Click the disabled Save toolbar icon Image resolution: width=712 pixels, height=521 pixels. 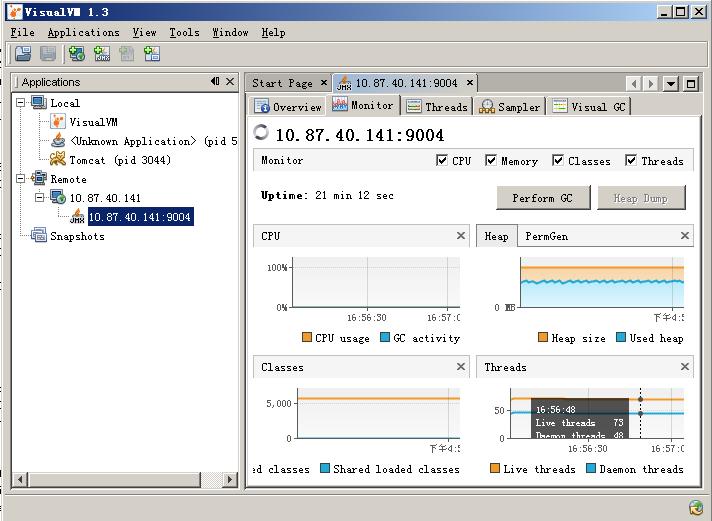coord(48,54)
